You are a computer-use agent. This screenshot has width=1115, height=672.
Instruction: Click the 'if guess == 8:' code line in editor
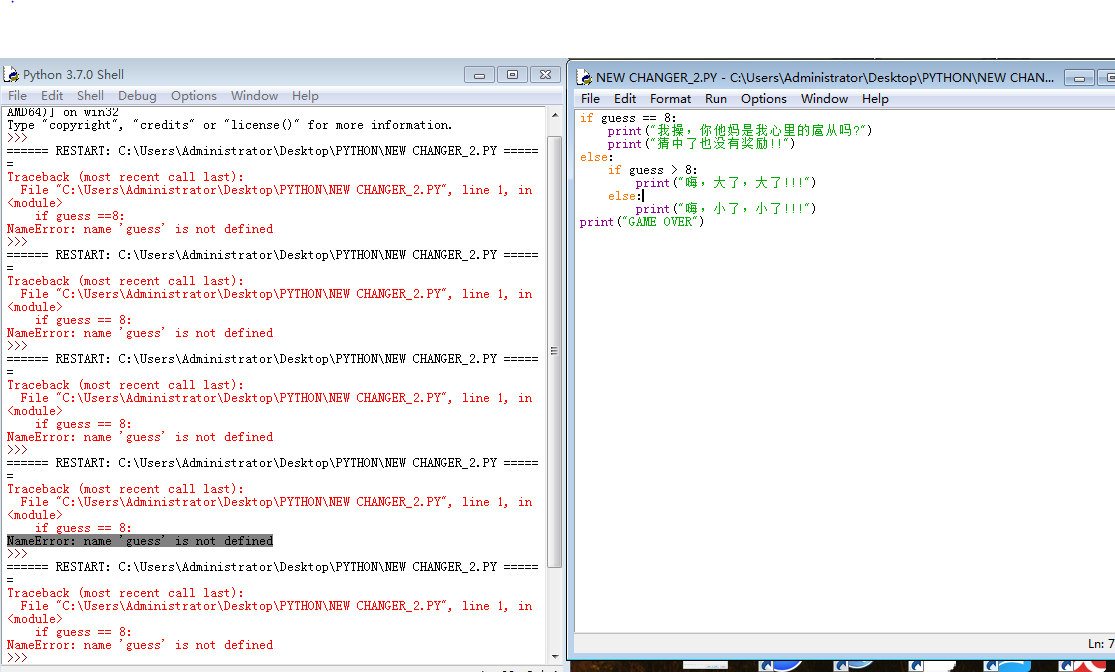(x=628, y=118)
